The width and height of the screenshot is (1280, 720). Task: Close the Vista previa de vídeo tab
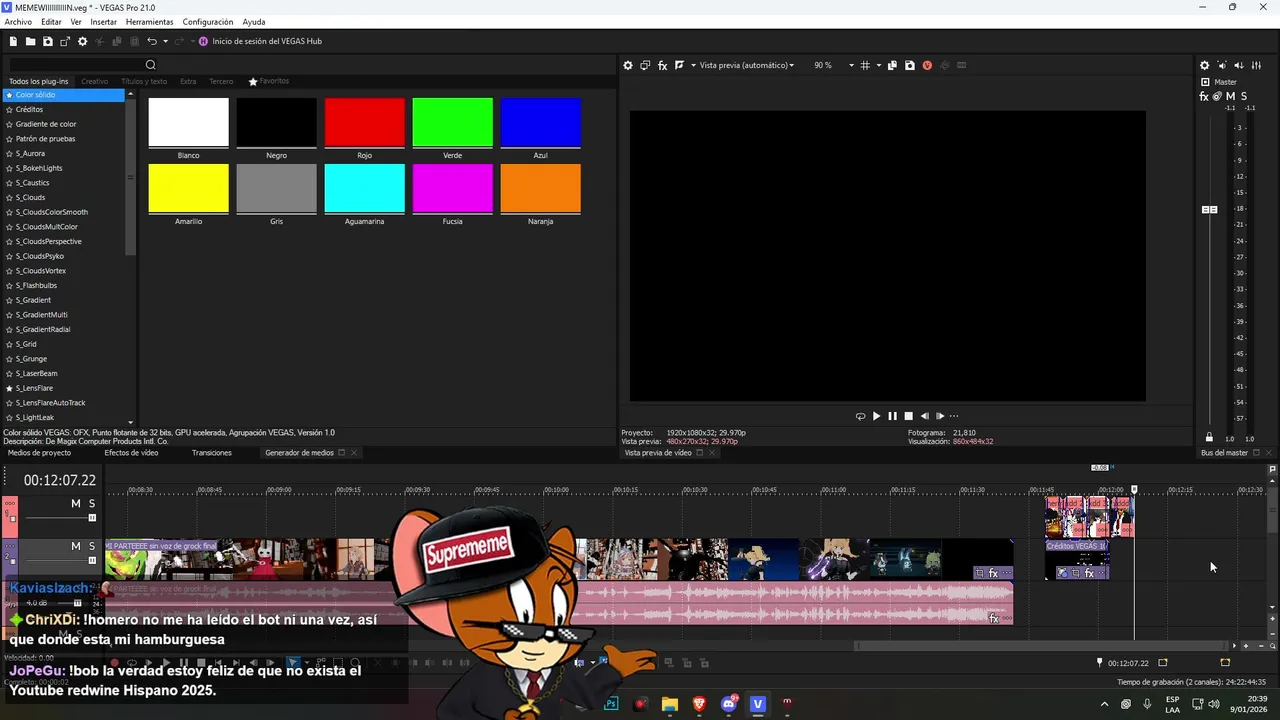[712, 453]
